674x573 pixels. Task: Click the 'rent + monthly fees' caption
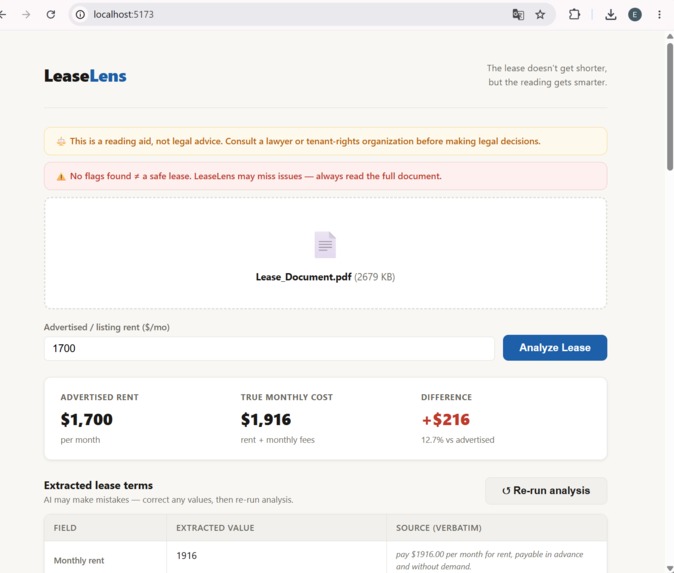[277, 440]
